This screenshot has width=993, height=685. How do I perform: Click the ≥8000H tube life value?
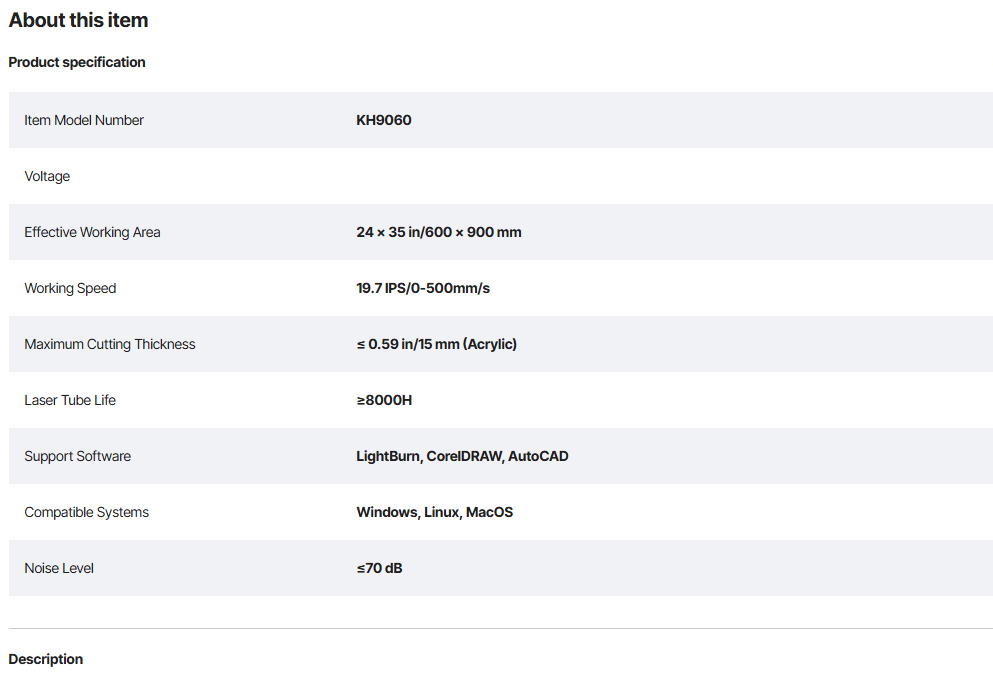click(384, 400)
